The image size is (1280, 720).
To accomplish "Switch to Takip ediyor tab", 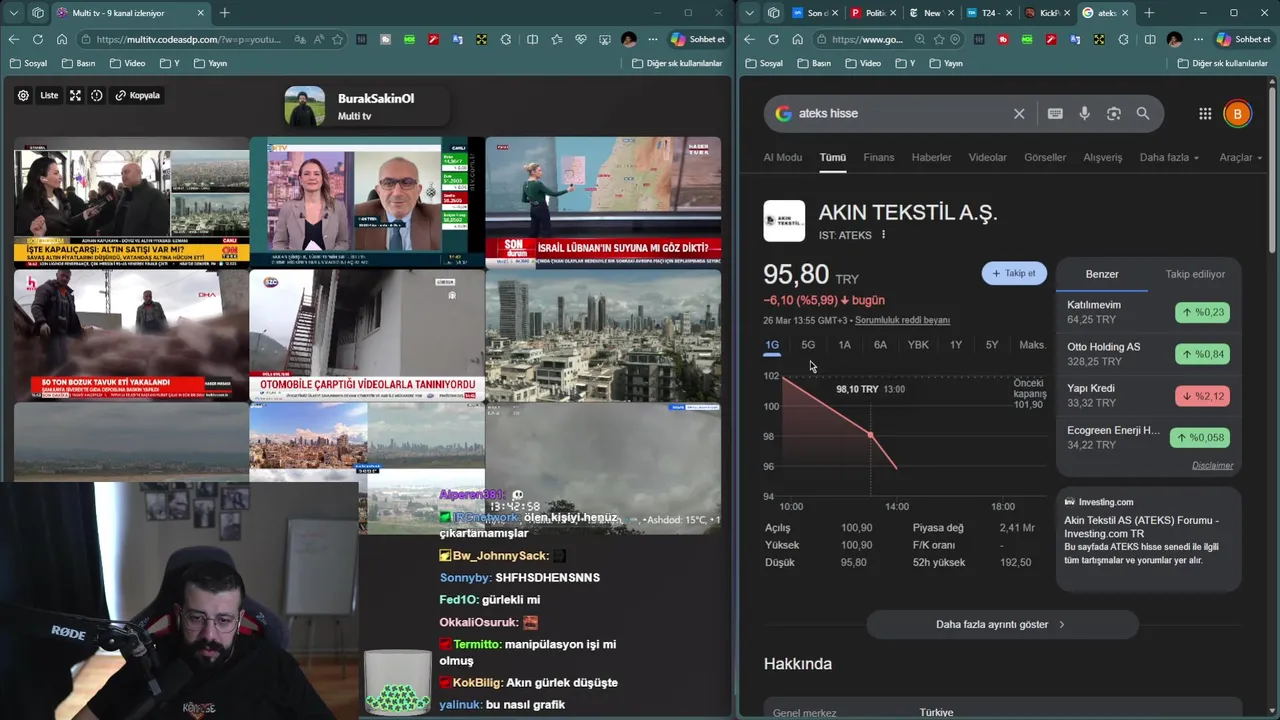I will (1195, 274).
